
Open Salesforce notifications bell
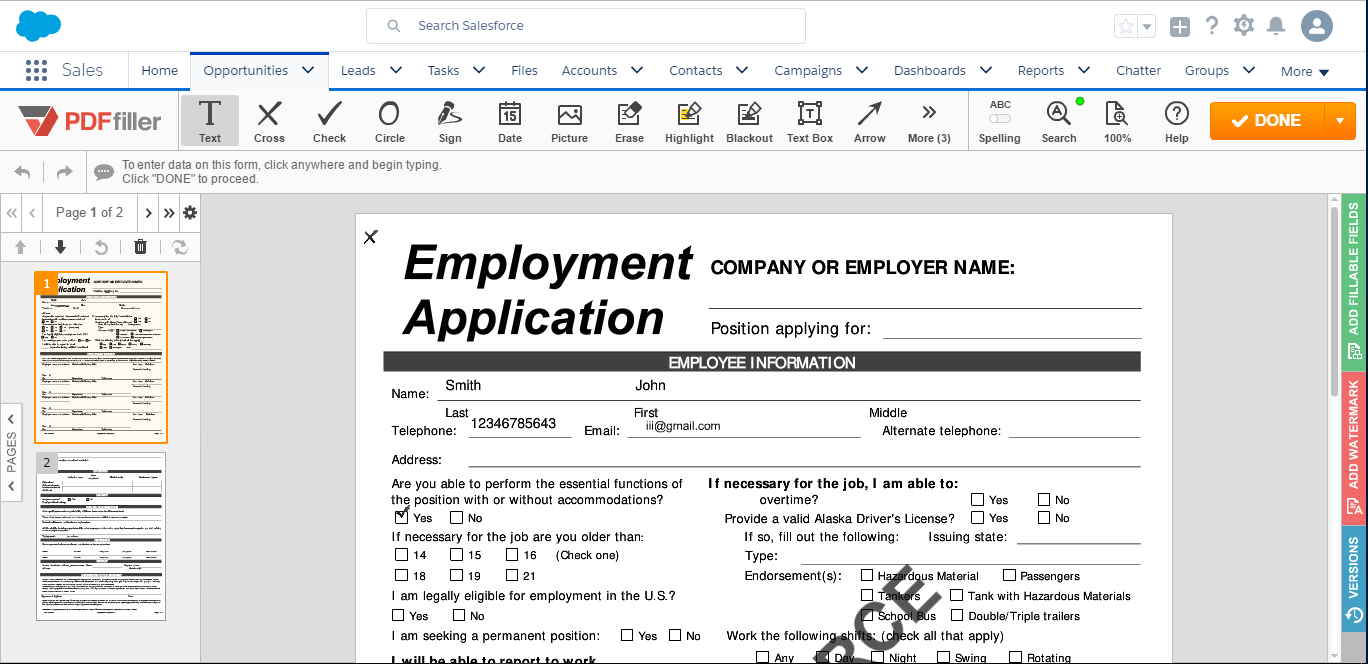[1276, 26]
